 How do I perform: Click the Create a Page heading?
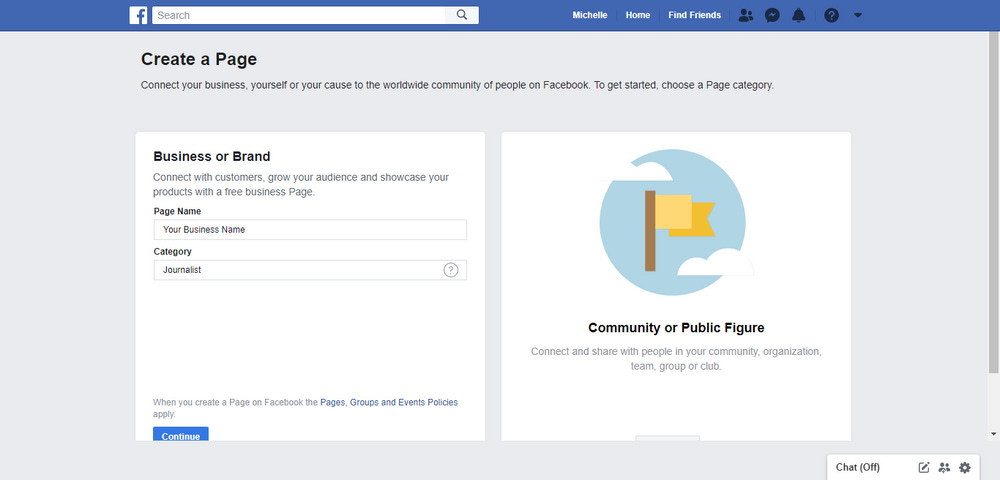click(199, 59)
